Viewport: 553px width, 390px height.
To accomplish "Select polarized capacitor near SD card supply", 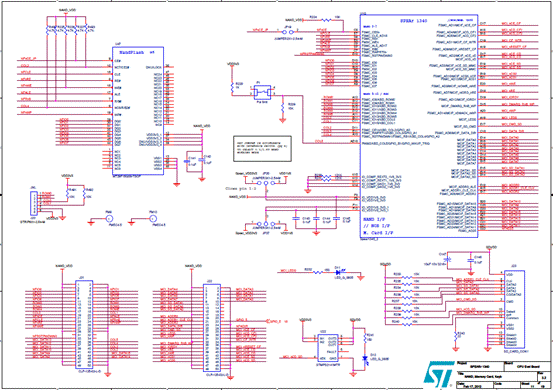I will (447, 260).
